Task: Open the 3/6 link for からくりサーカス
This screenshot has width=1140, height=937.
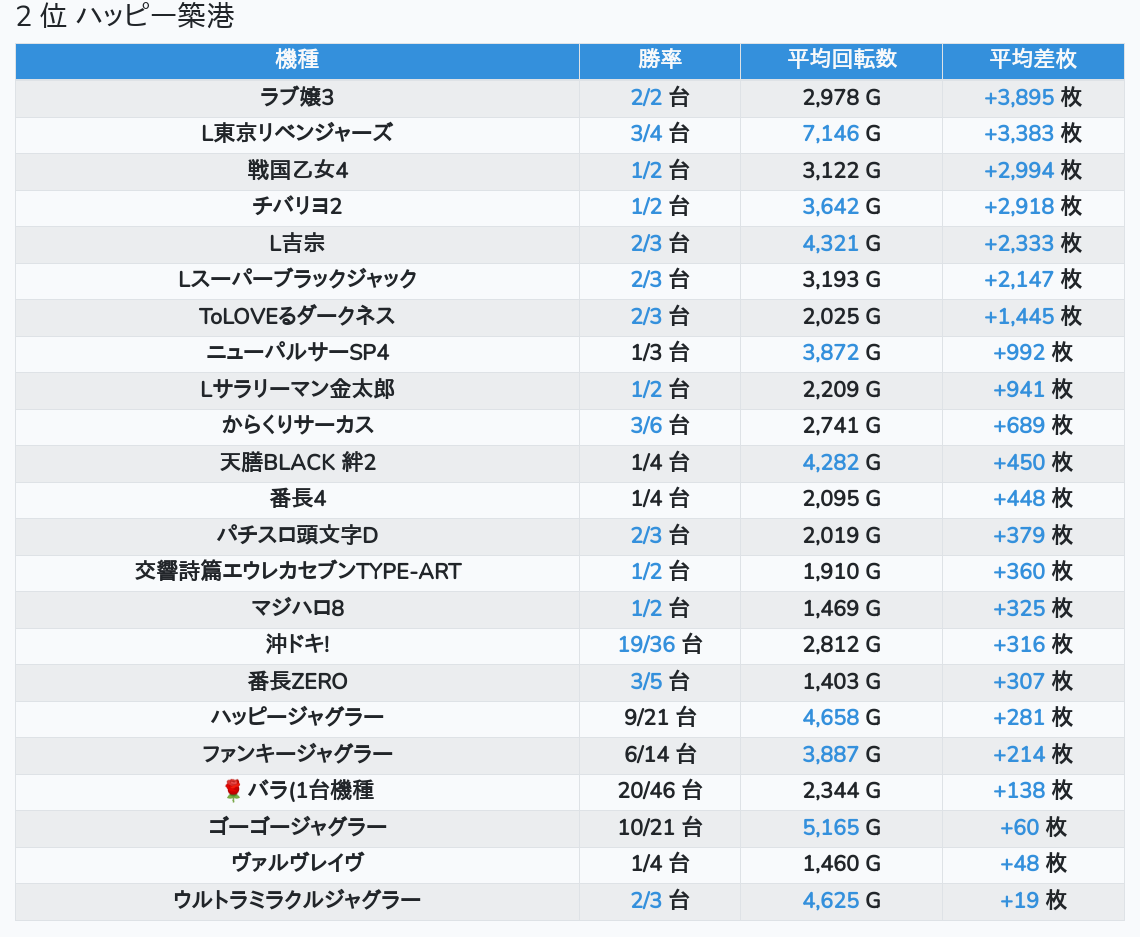Action: [646, 426]
